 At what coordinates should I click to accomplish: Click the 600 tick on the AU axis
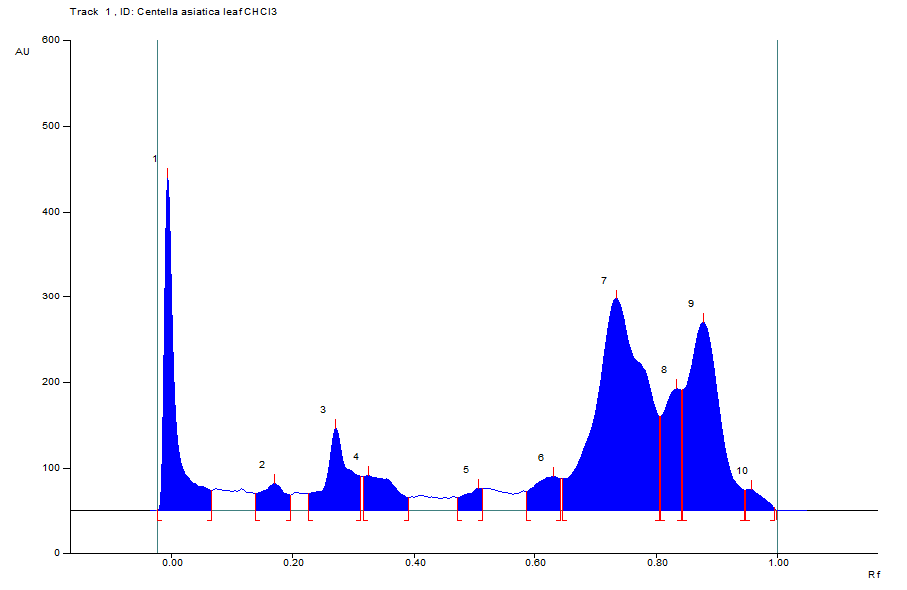[x=50, y=41]
